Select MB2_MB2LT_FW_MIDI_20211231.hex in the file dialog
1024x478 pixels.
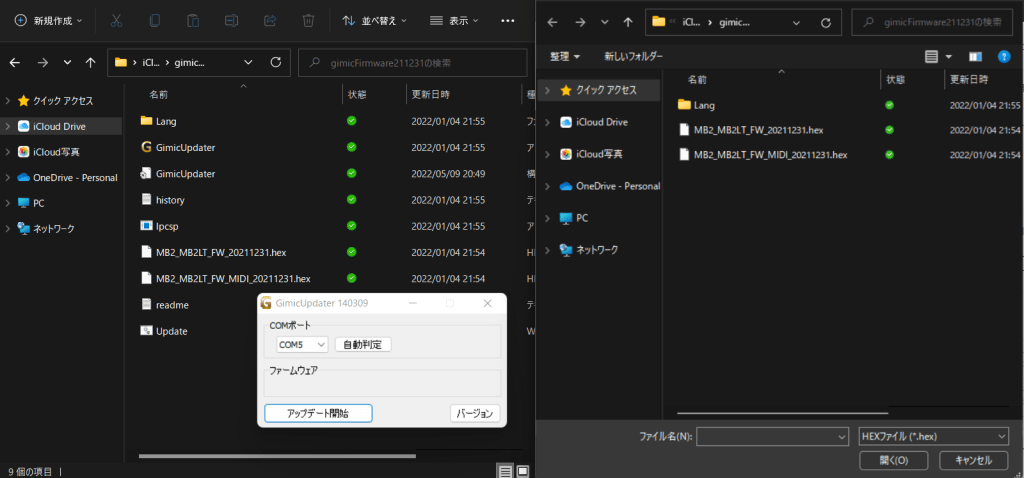point(770,155)
